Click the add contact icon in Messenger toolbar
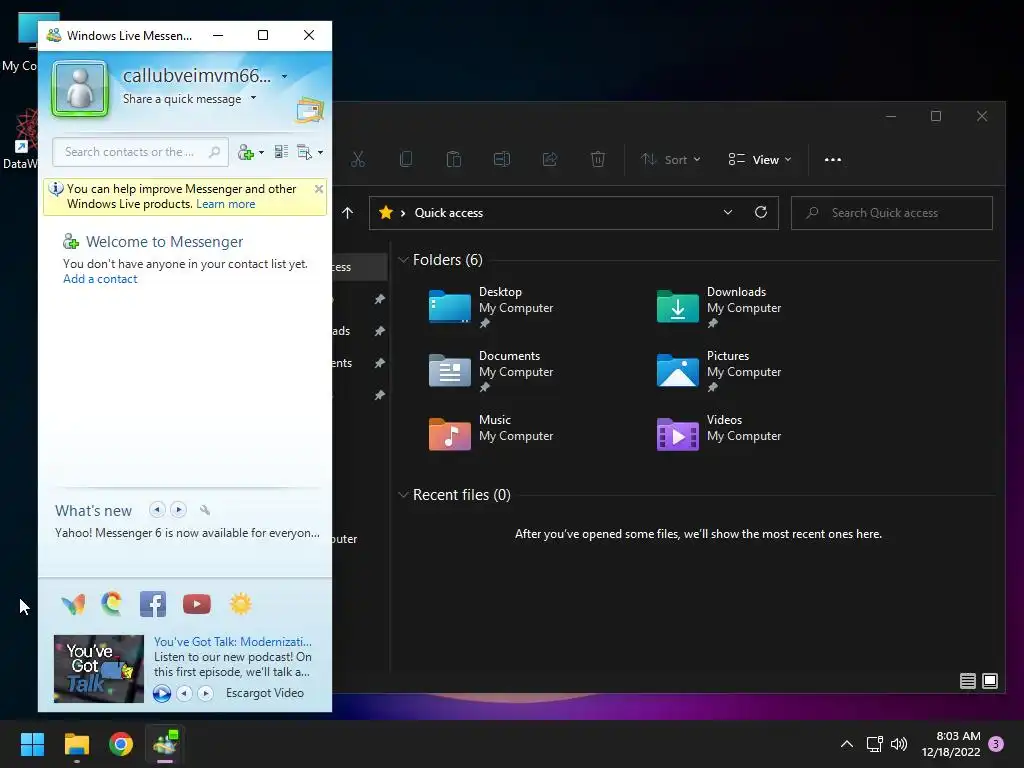1024x768 pixels. point(246,152)
